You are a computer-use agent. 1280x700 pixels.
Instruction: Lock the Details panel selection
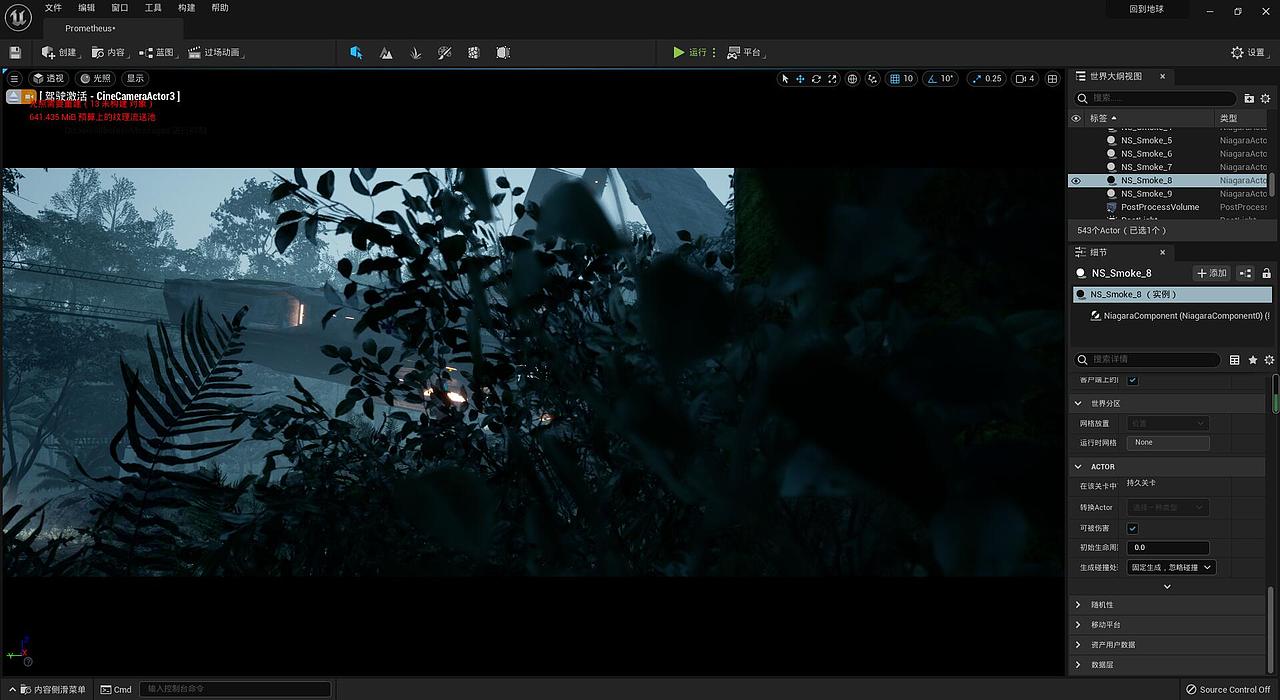1266,273
